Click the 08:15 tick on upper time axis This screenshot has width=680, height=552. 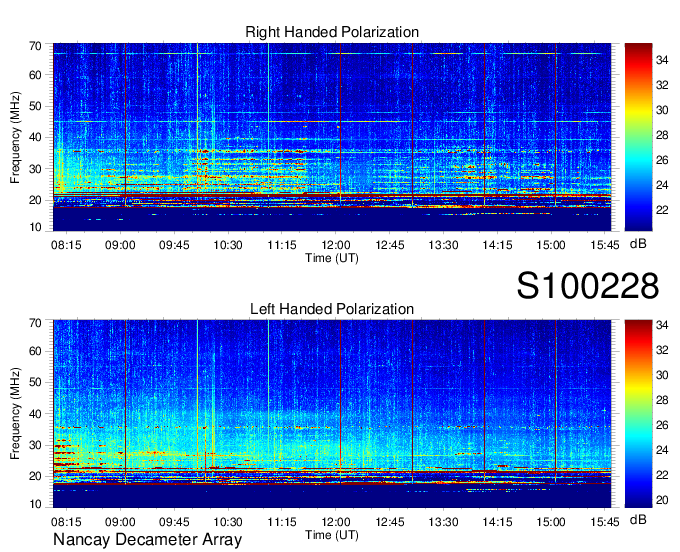(66, 245)
